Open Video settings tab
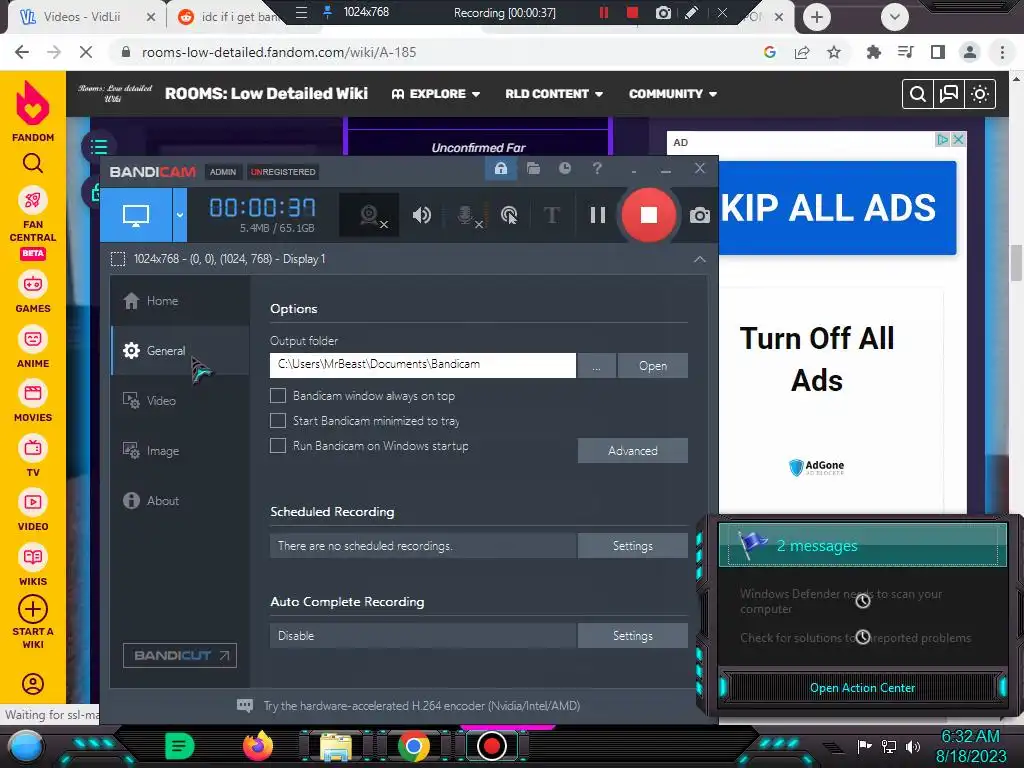The height and width of the screenshot is (768, 1024). point(180,400)
